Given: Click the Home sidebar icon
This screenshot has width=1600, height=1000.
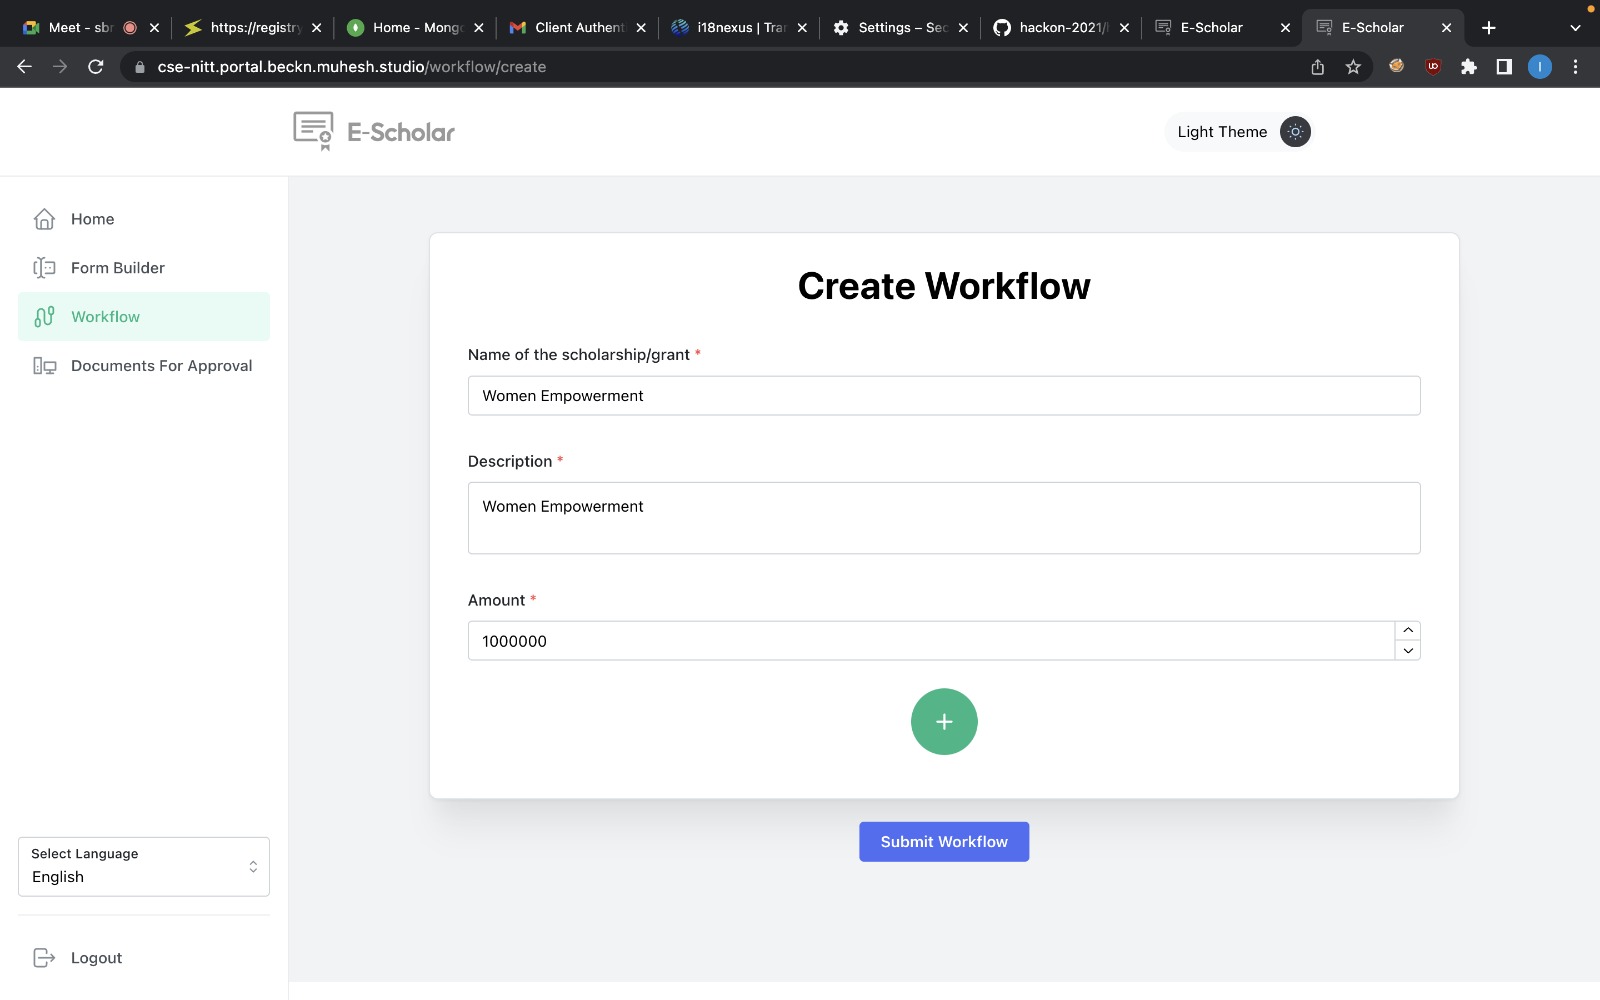Looking at the screenshot, I should pyautogui.click(x=44, y=219).
